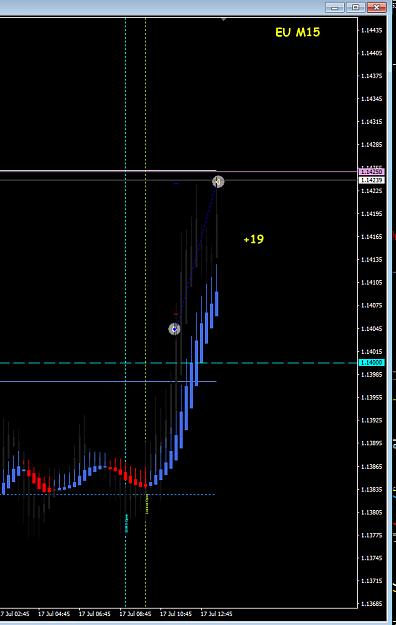Viewport: 396px width, 625px height.
Task: Click price scale value 1.13715
Action: pyautogui.click(x=371, y=581)
